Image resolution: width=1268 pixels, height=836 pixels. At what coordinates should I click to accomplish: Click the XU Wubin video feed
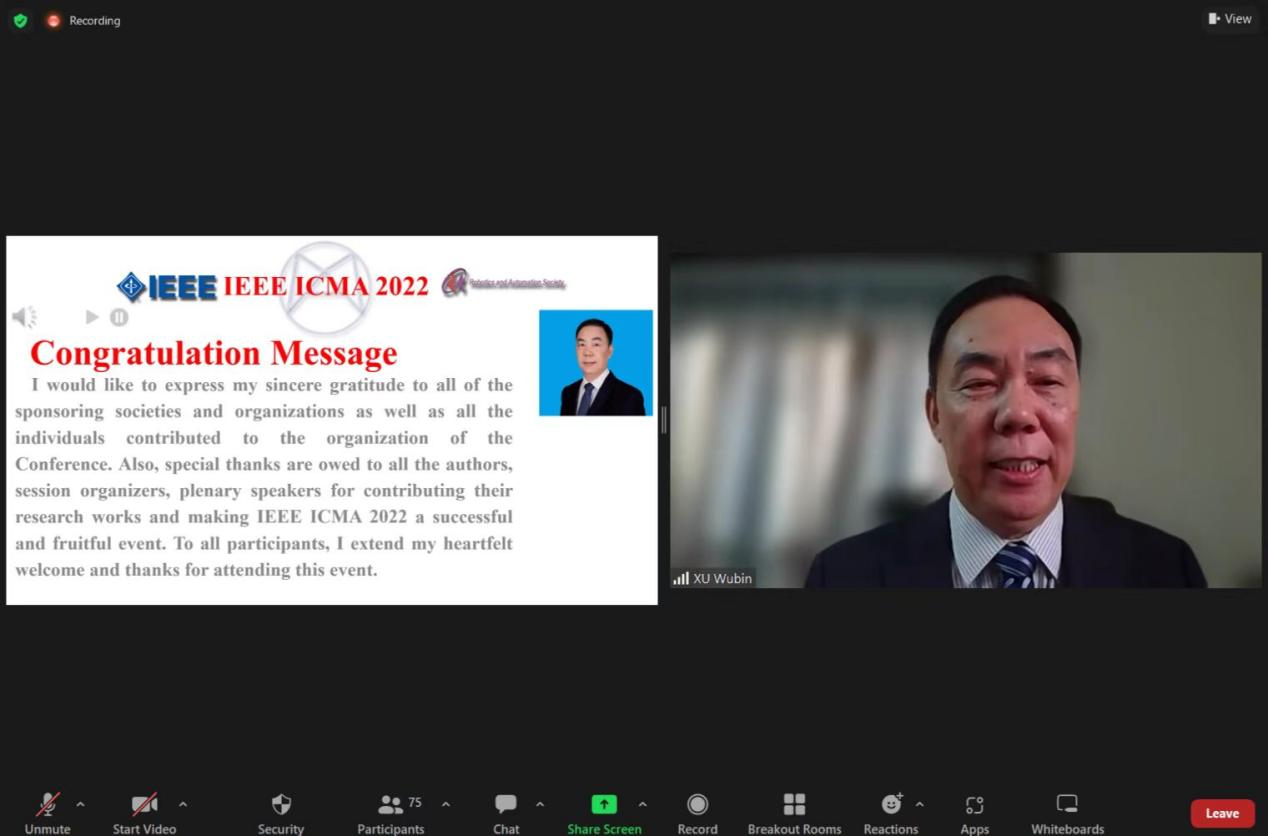965,420
